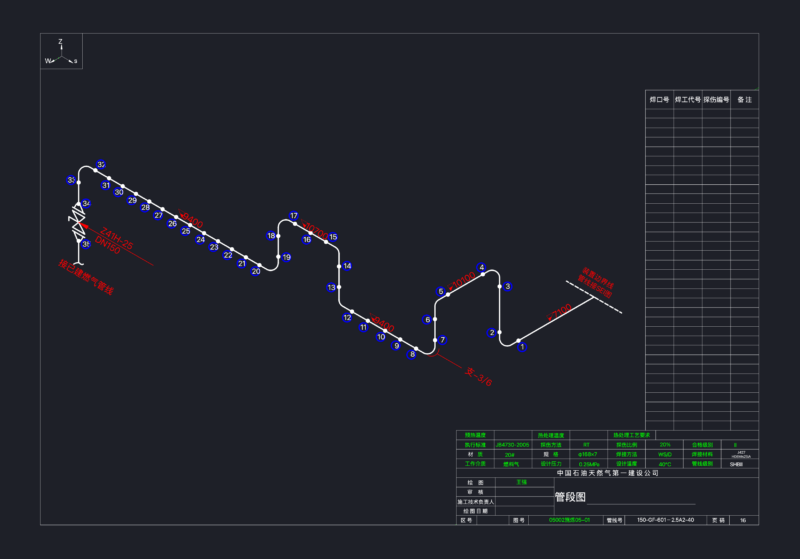The height and width of the screenshot is (559, 800).
Task: Click the company name 中国石油天然气第一建设公司
Action: click(x=607, y=473)
